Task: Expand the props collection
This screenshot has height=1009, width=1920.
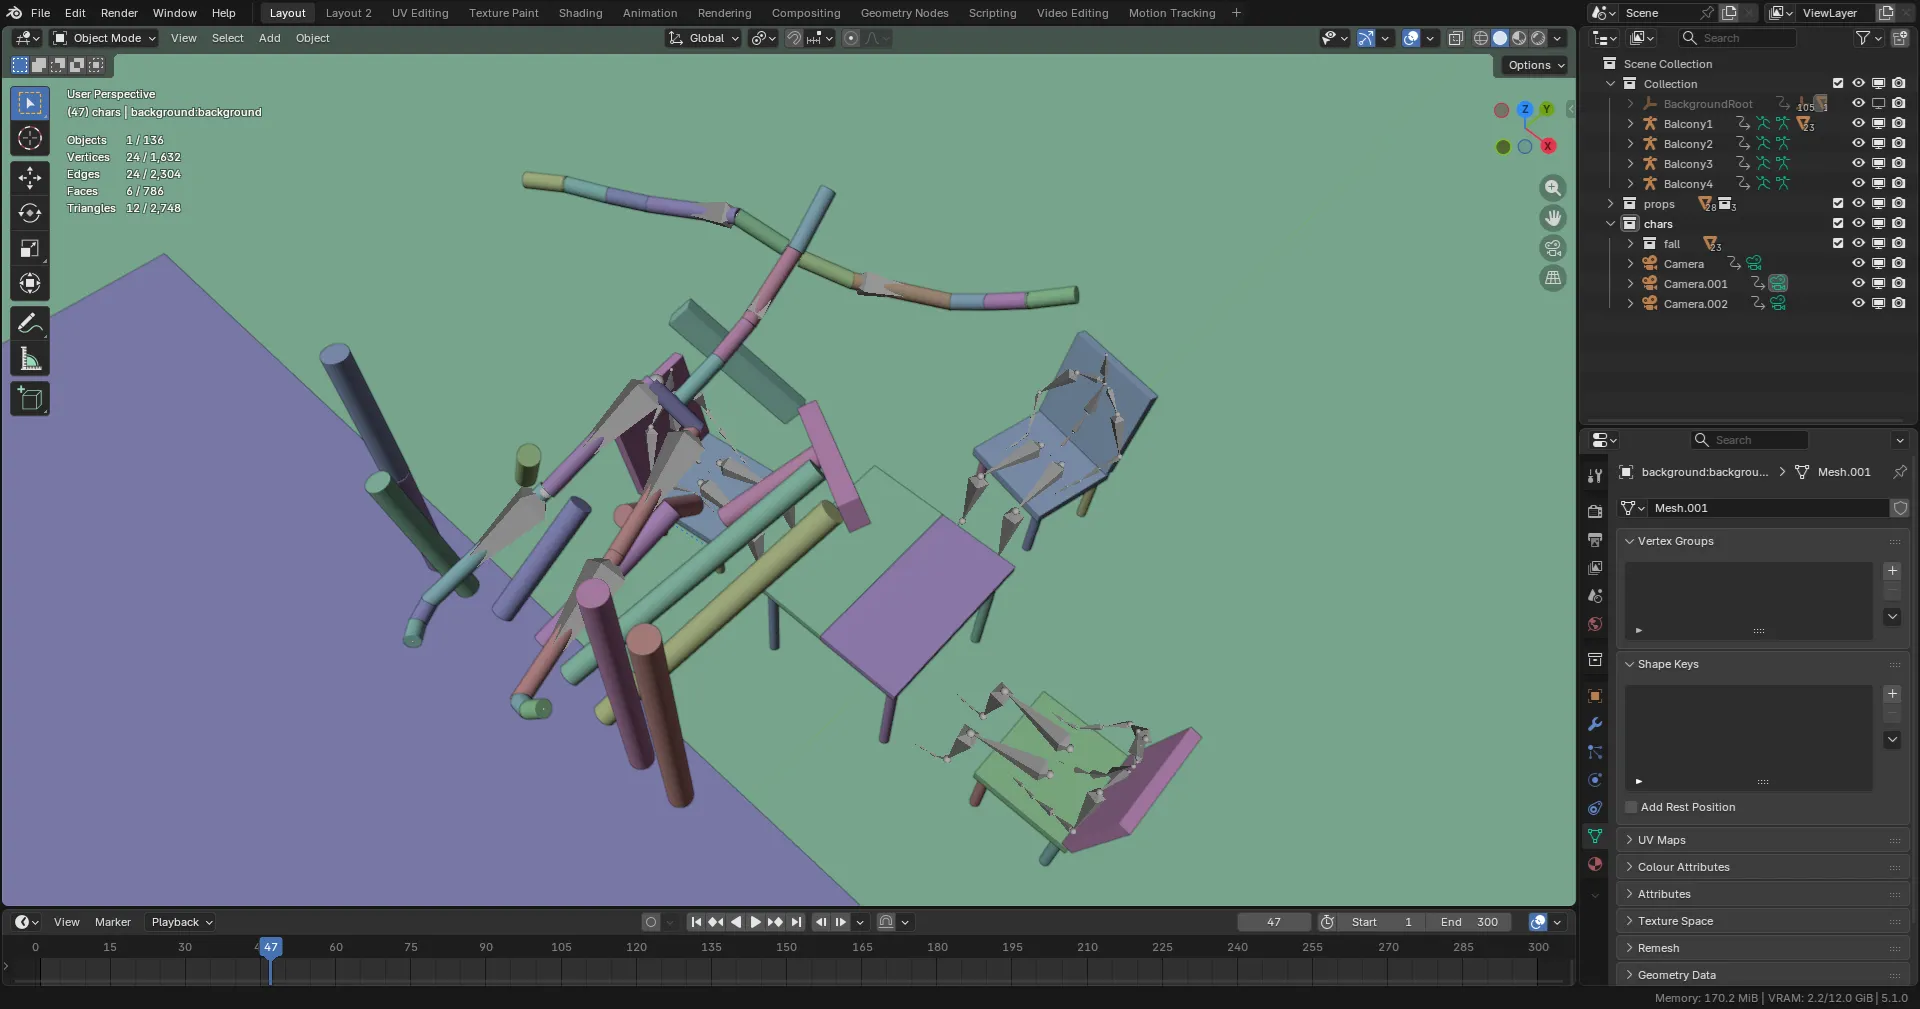Action: [1610, 204]
